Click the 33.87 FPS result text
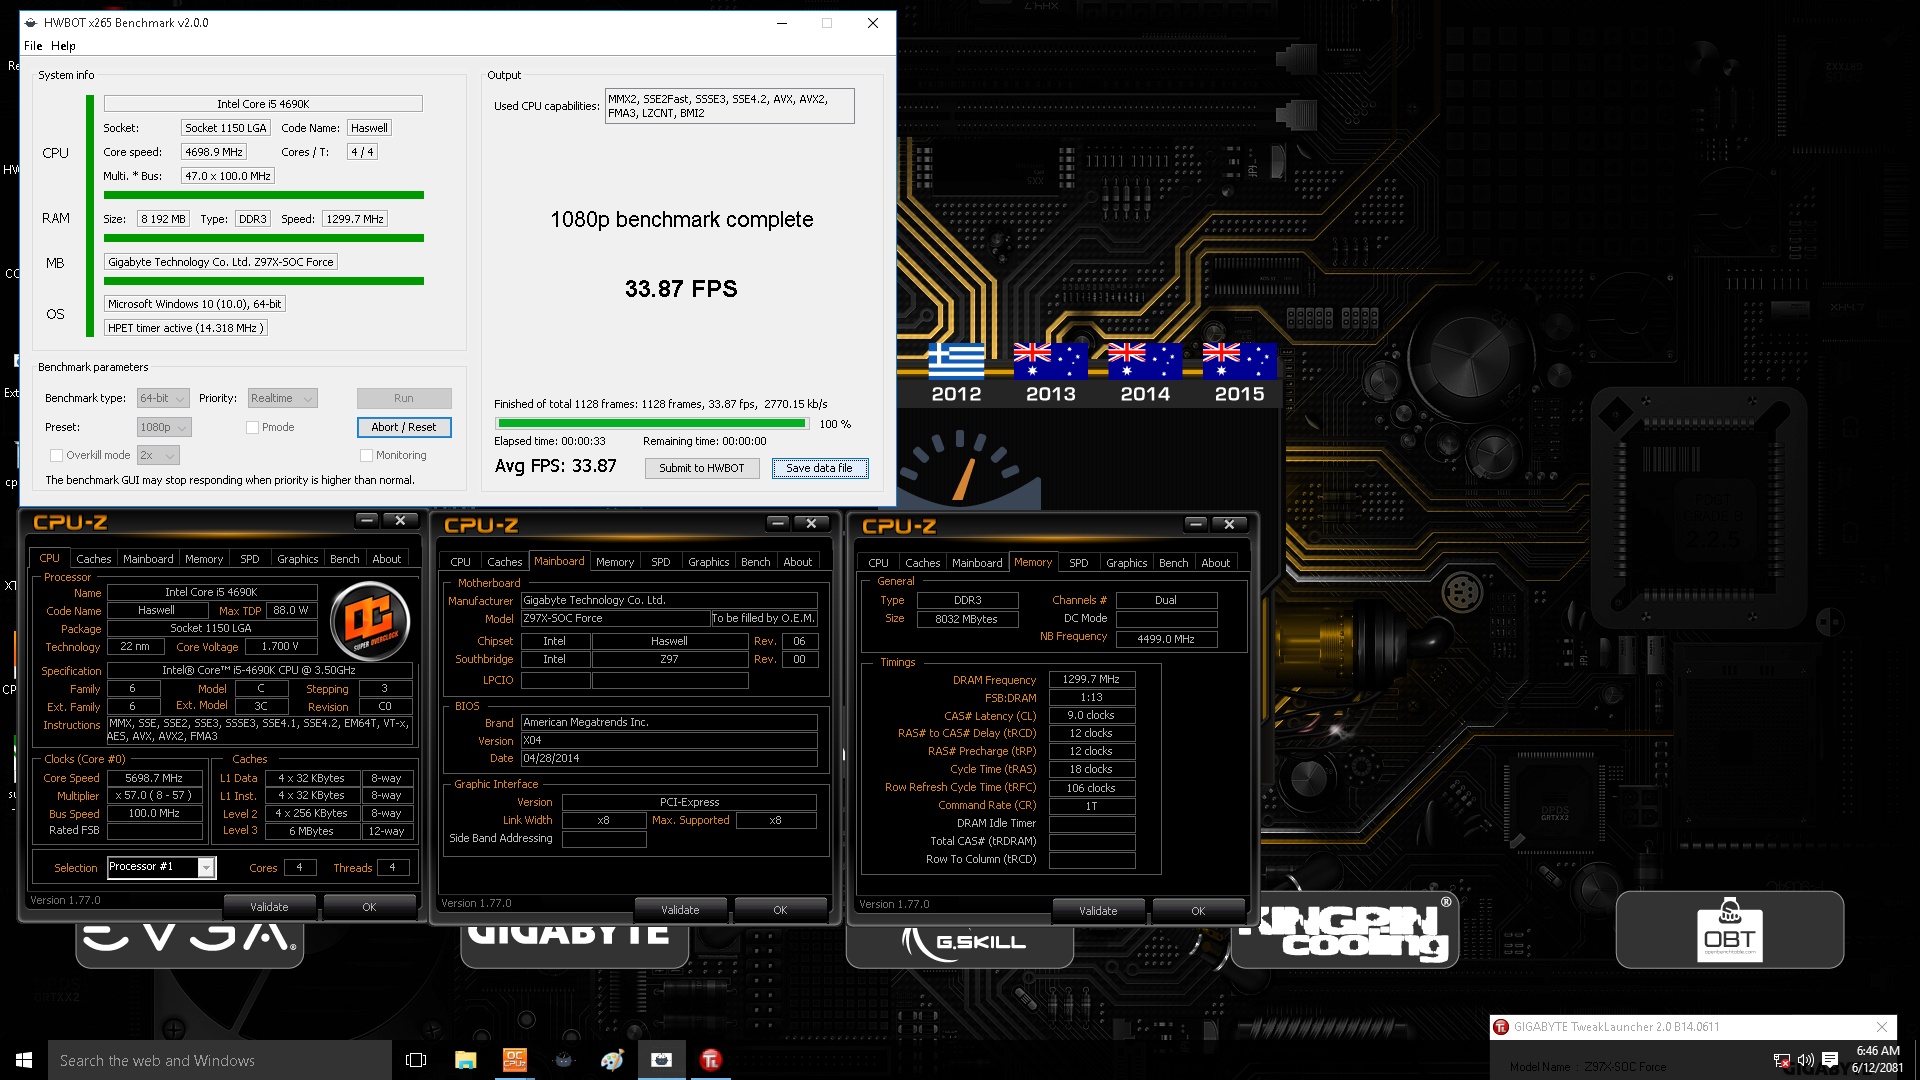The image size is (1920, 1080). (x=681, y=290)
